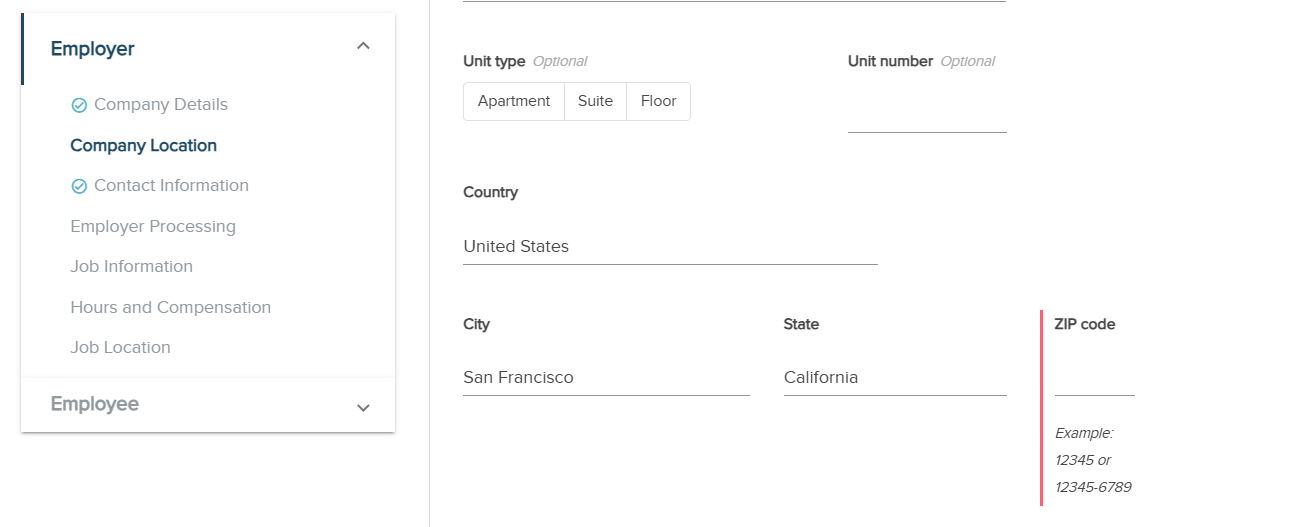Click the Unit number input field
Screen dimensions: 1304x527
pos(927,114)
